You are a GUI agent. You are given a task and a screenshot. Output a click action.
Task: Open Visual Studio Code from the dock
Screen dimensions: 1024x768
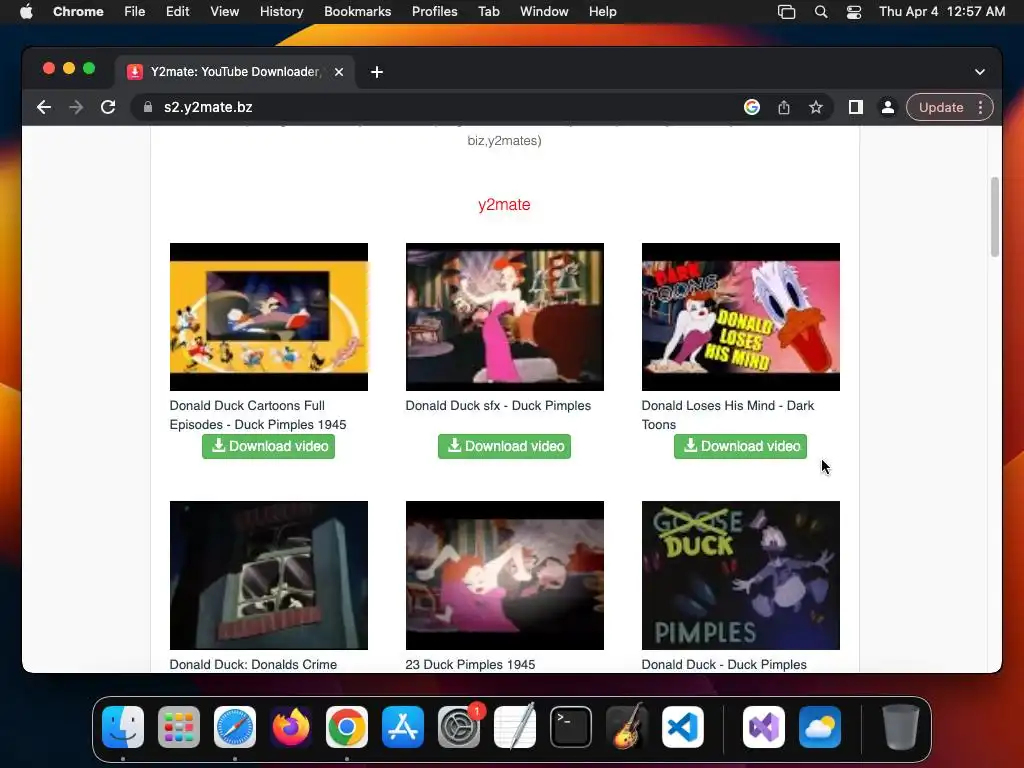[x=682, y=727]
